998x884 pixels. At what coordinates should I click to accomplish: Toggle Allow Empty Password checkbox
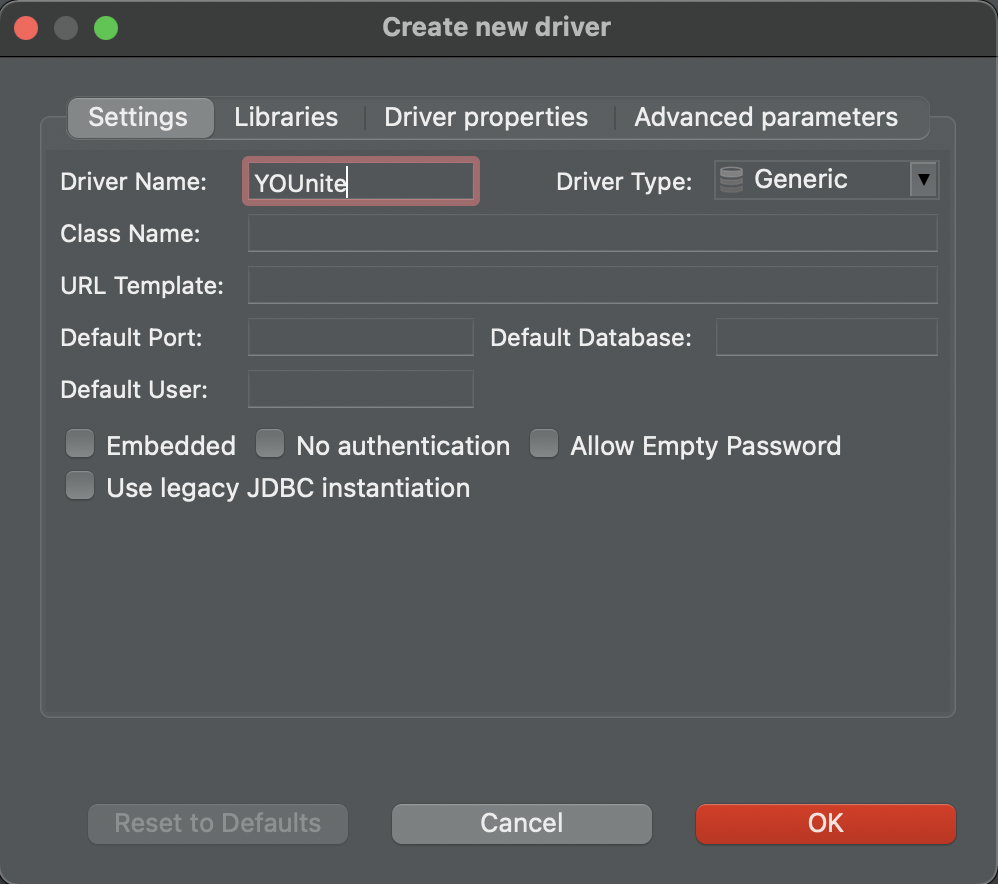tap(544, 444)
